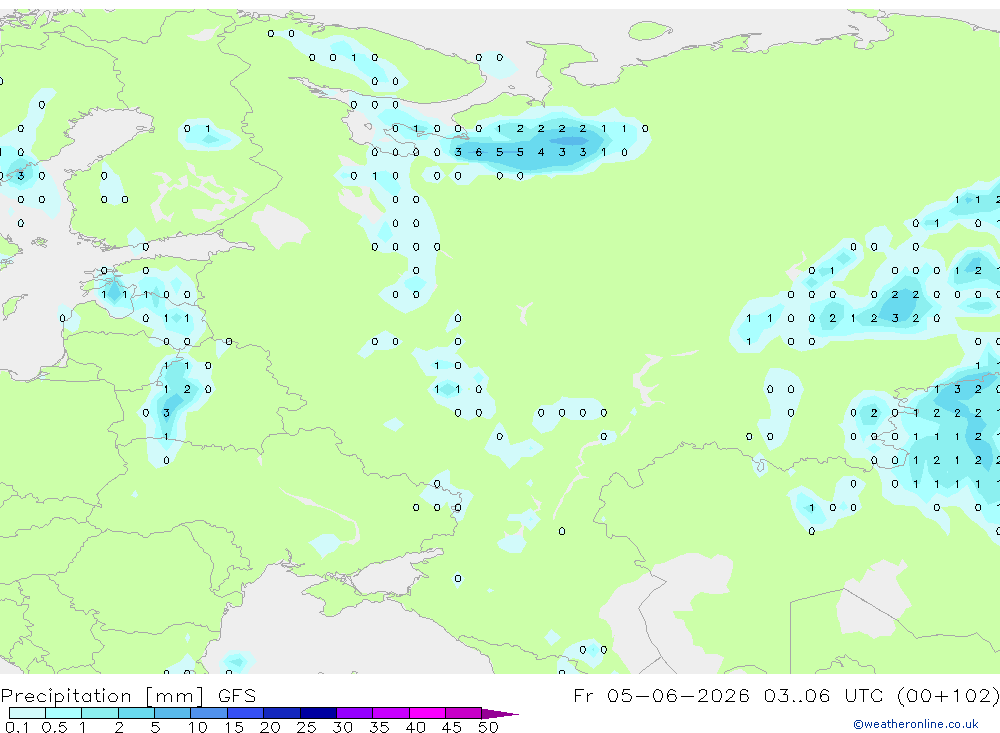Select the 25–30 mm navy legend swatch
The width and height of the screenshot is (1000, 733).
[x=318, y=713]
